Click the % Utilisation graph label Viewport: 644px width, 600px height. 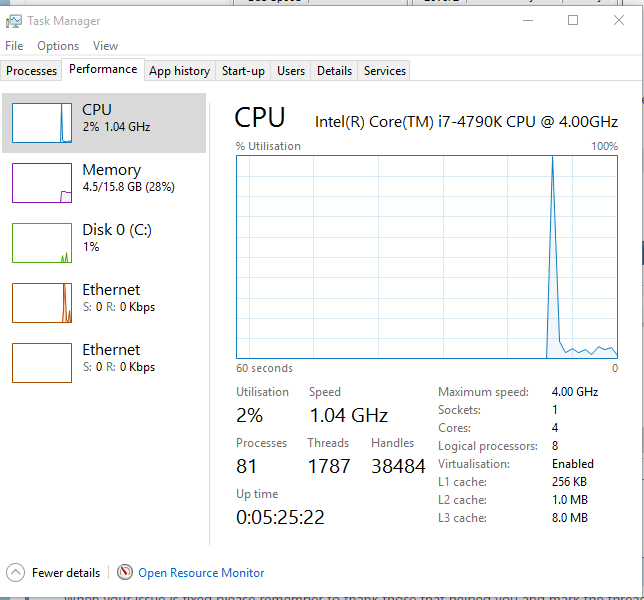point(268,146)
